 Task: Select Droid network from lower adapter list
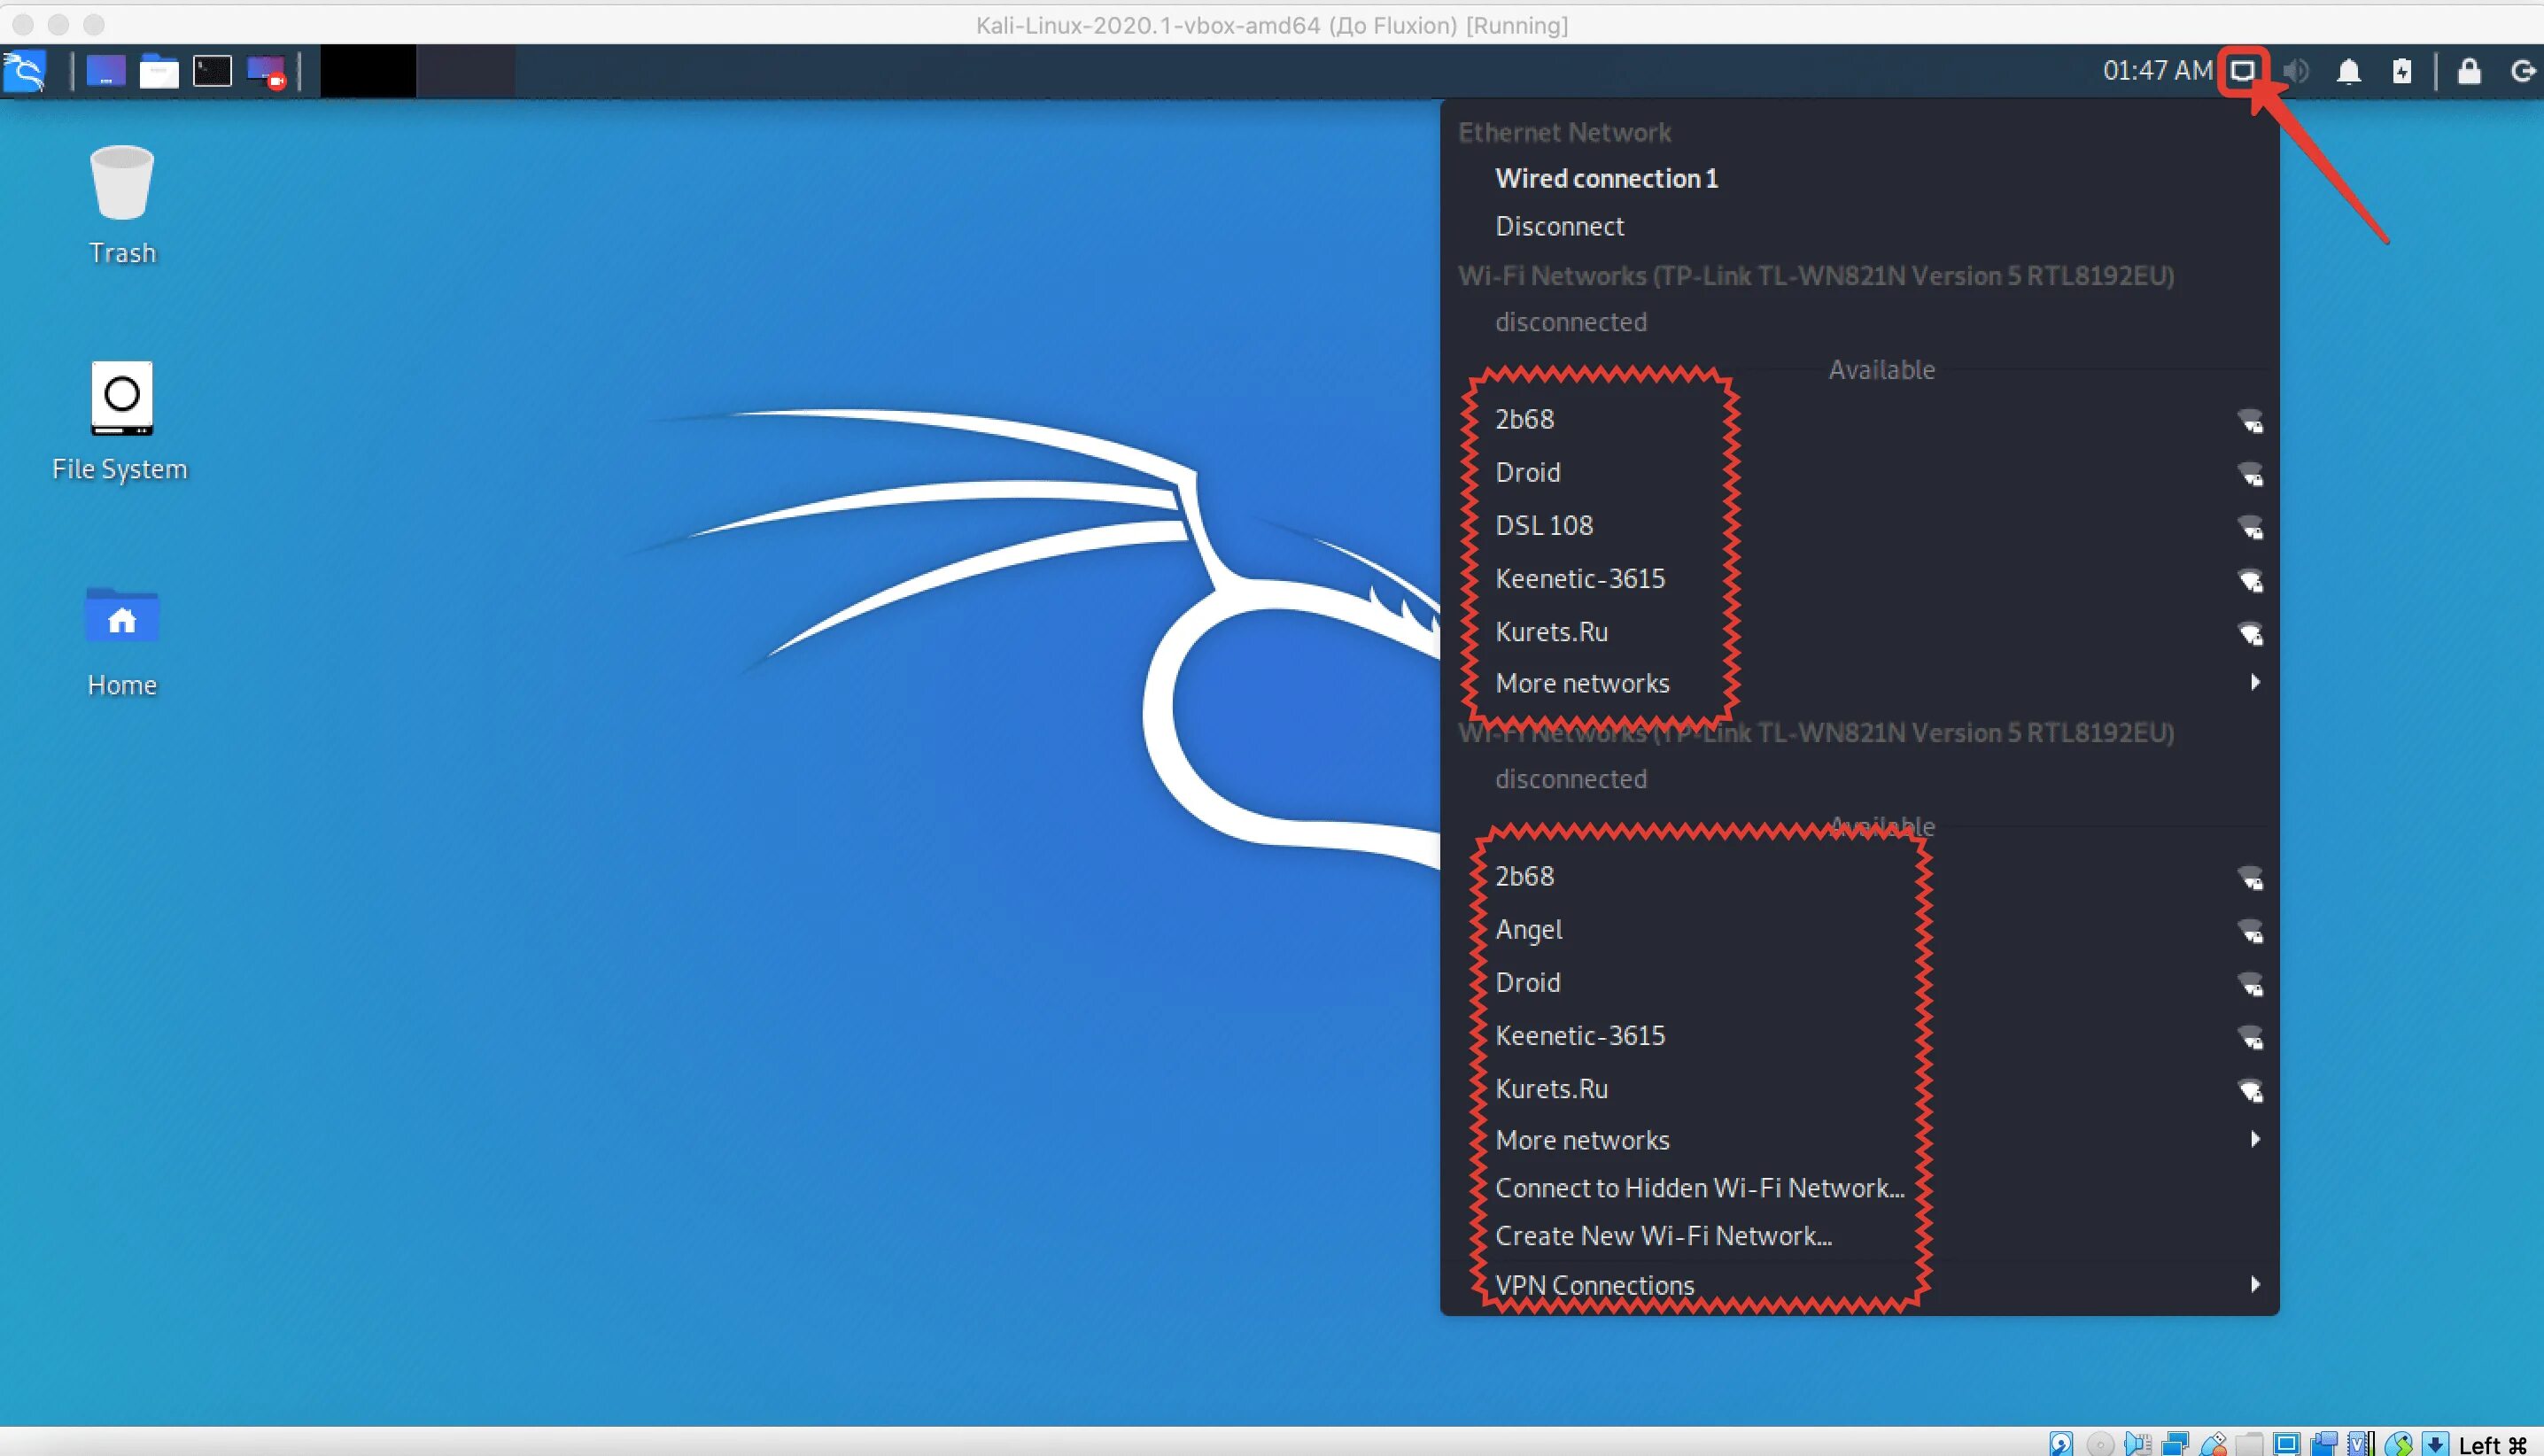(x=1525, y=980)
